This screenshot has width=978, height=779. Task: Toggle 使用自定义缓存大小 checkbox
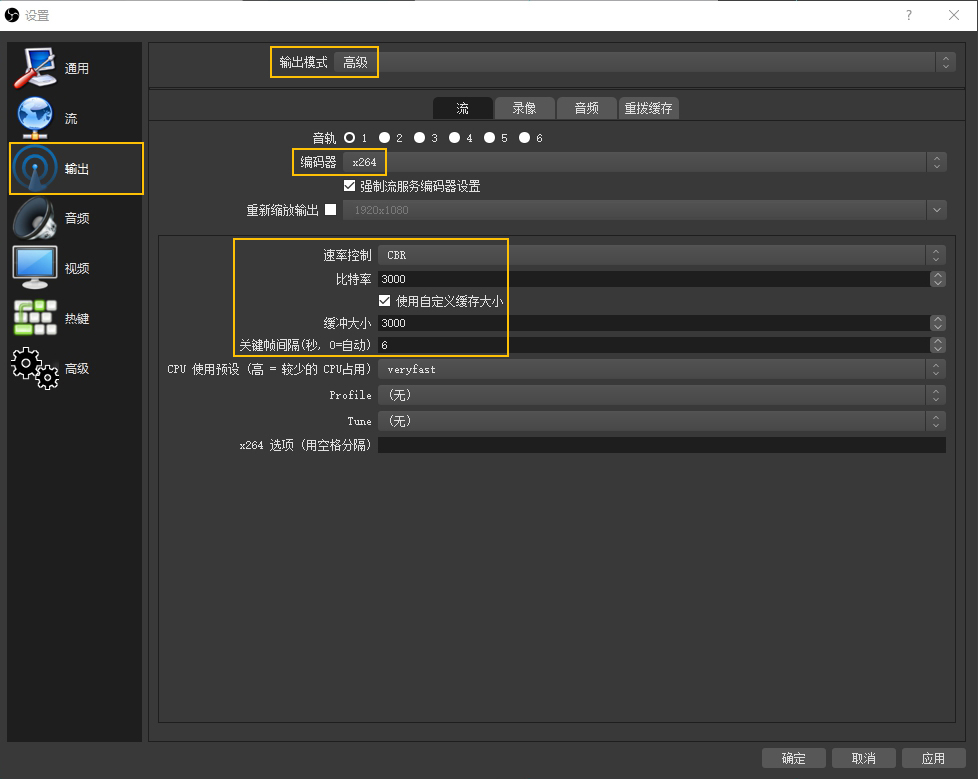[384, 301]
